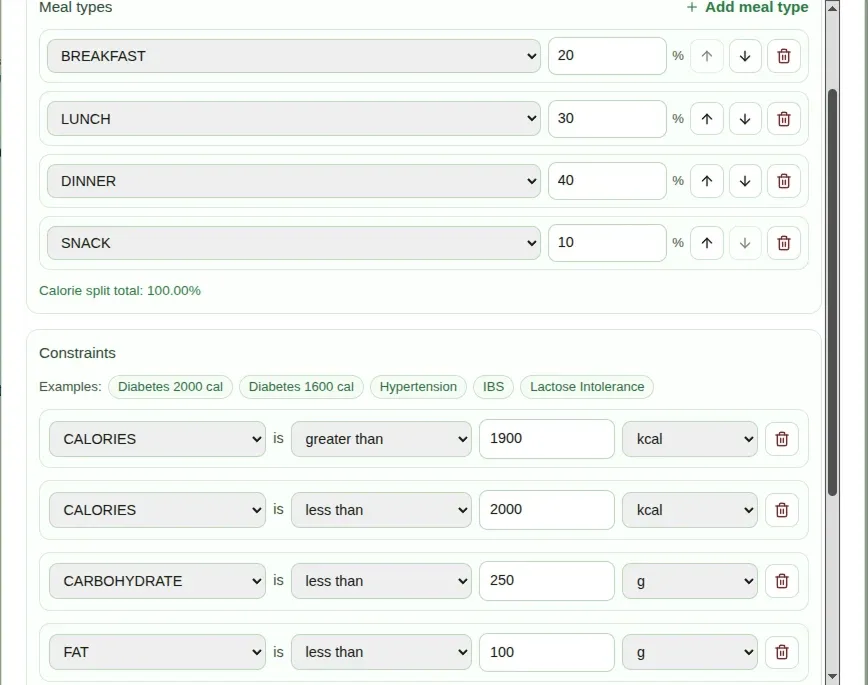Apply the IBS example constraints
Image resolution: width=868 pixels, height=685 pixels.
493,387
